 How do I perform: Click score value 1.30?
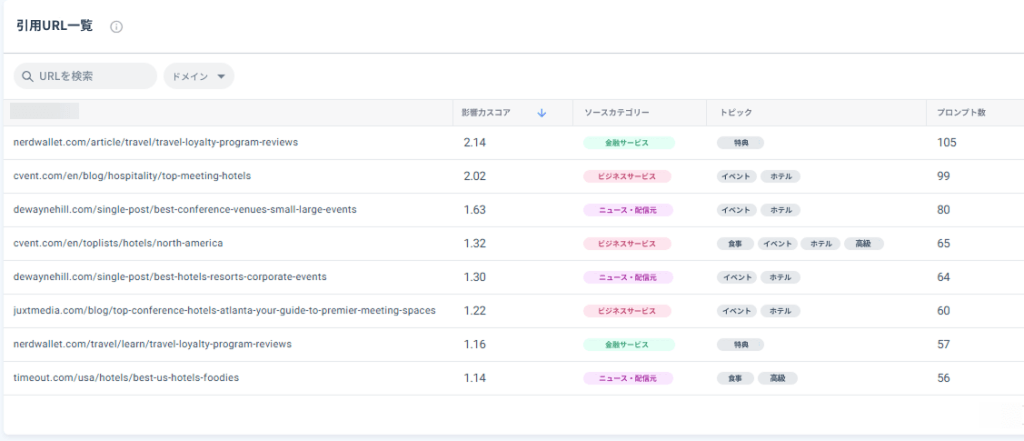(x=475, y=277)
